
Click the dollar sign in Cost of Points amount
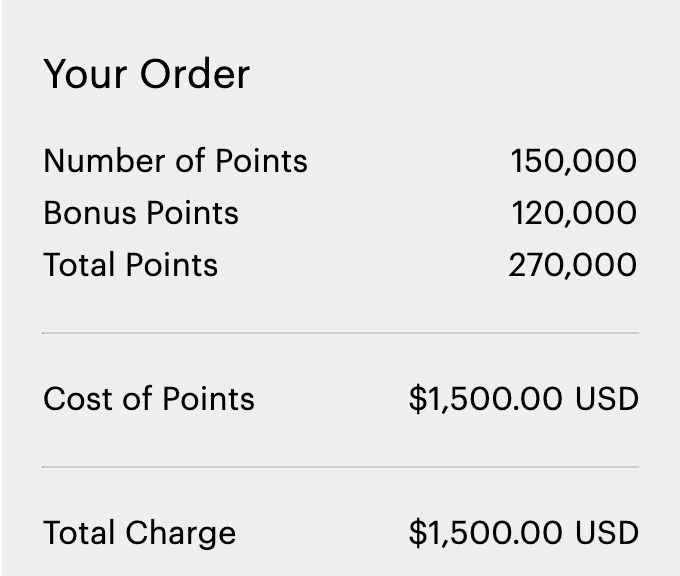(418, 399)
